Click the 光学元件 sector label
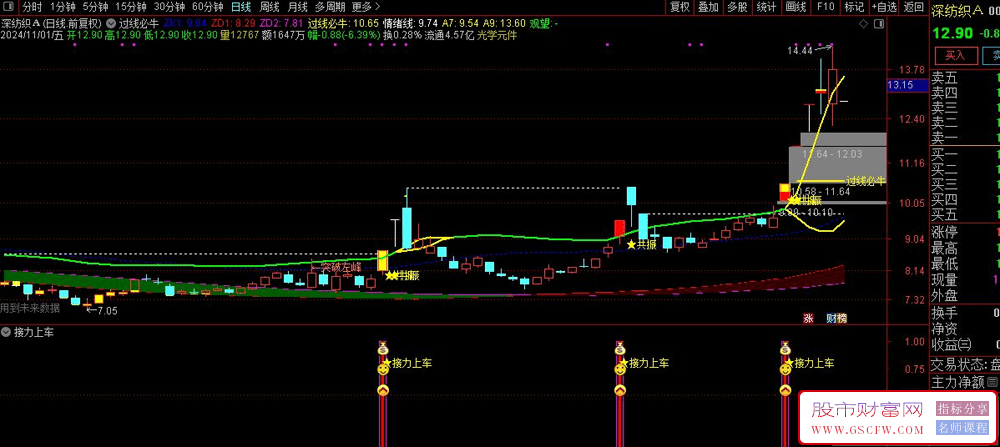The image size is (1000, 447). (x=497, y=35)
